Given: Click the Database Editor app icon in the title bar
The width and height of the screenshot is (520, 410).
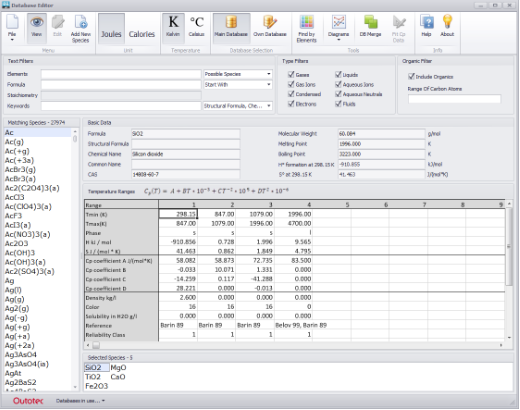Looking at the screenshot, I should 6,5.
